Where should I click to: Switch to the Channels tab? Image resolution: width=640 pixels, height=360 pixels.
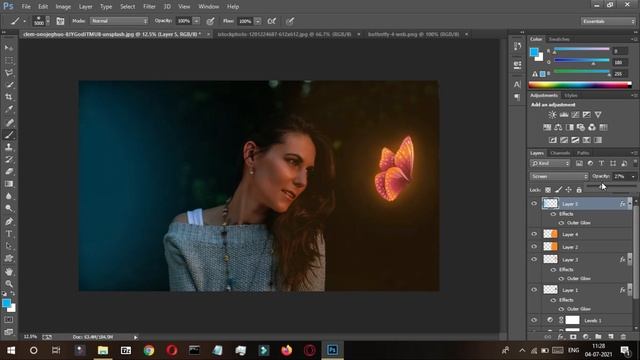click(x=560, y=153)
